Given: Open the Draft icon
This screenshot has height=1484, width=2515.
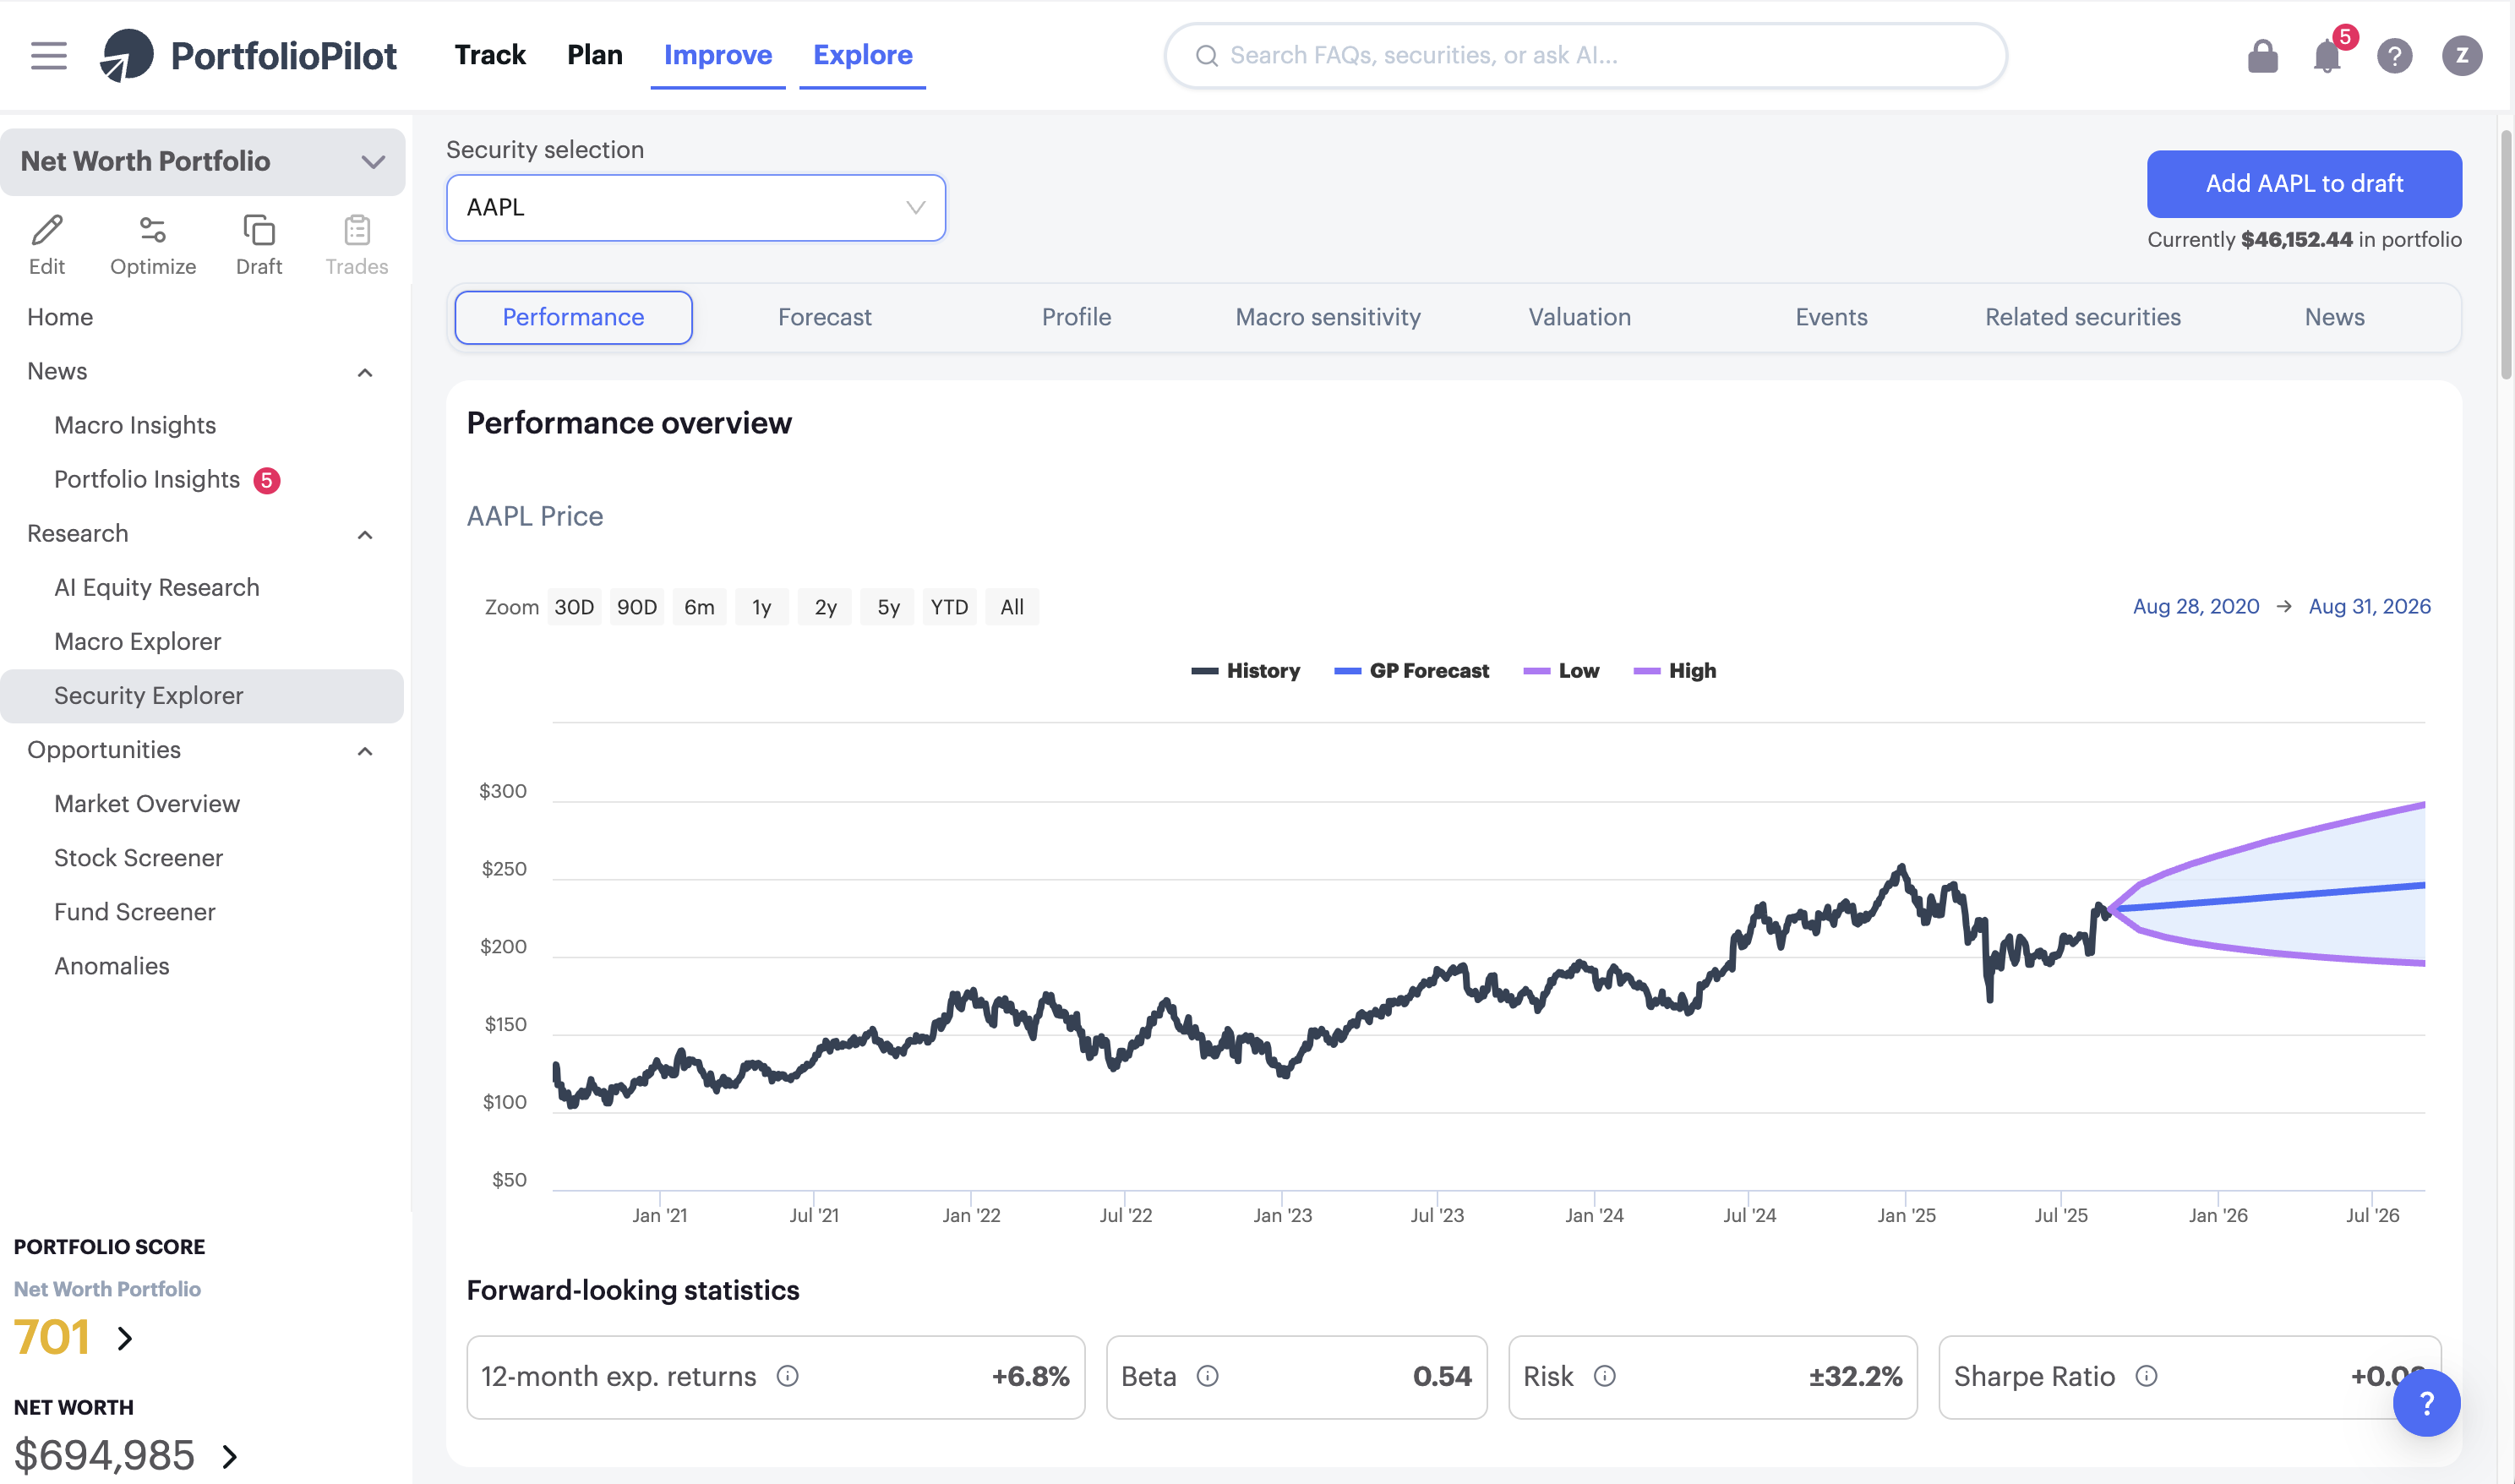Looking at the screenshot, I should coord(259,231).
